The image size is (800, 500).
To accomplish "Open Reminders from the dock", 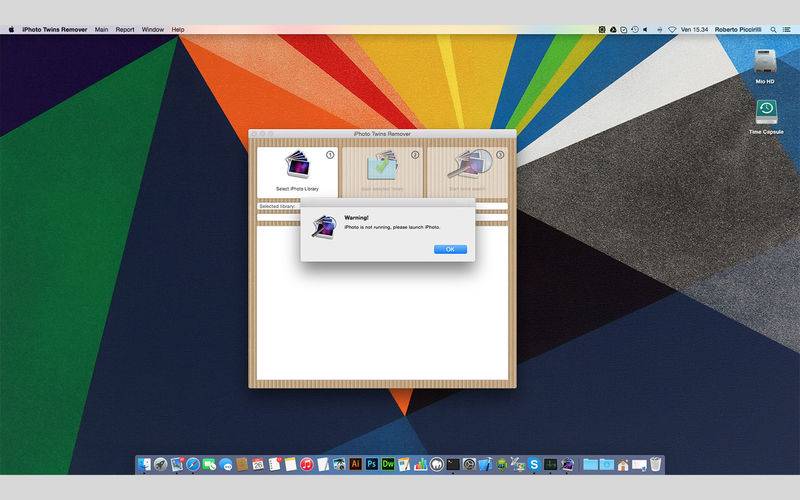I will click(x=274, y=464).
